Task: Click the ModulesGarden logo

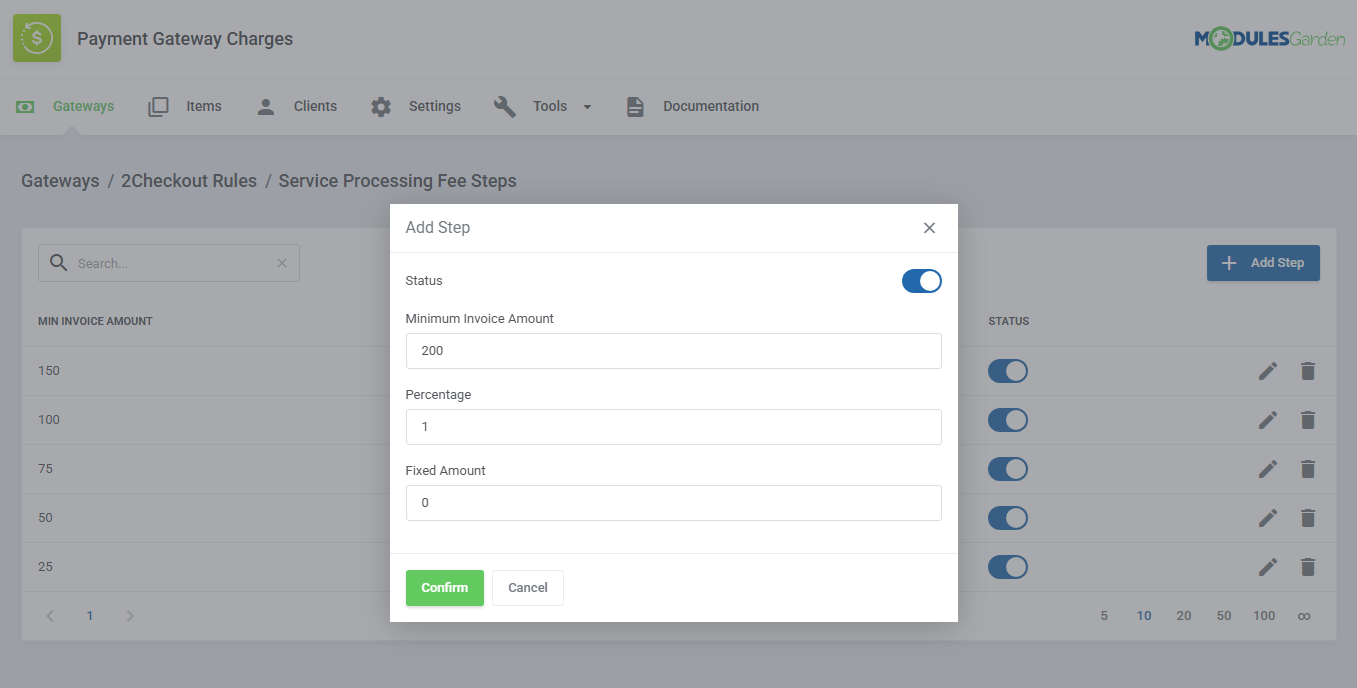Action: [1269, 38]
